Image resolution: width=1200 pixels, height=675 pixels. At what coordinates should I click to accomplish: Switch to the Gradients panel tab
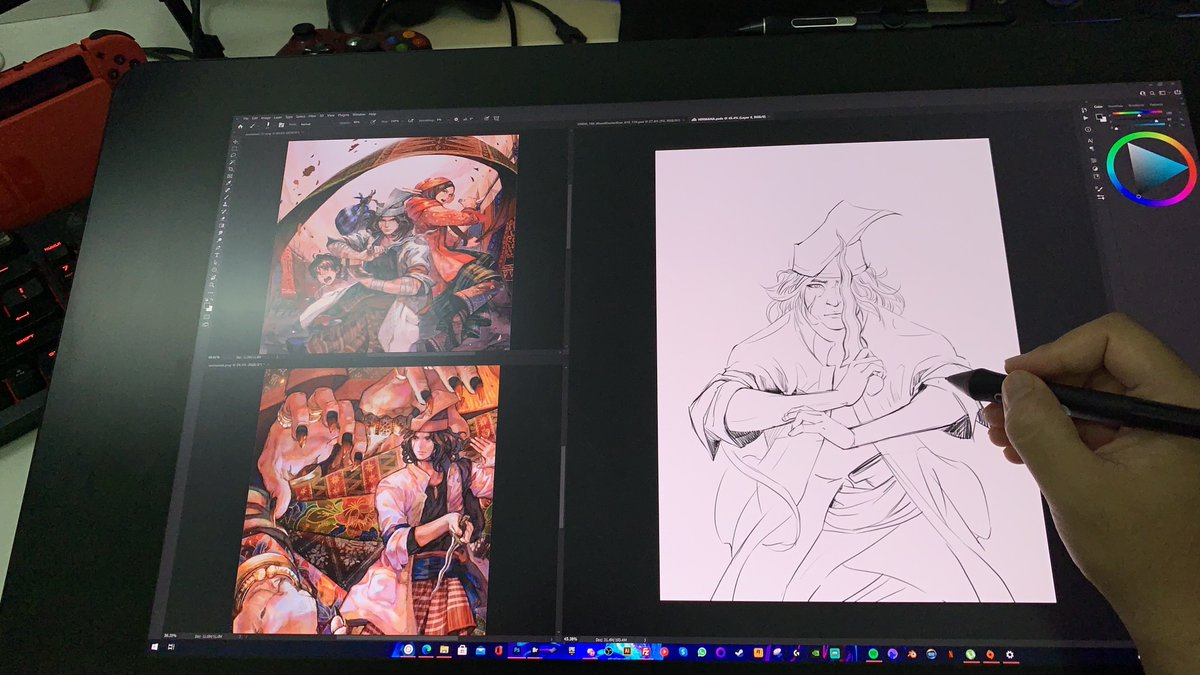1136,105
